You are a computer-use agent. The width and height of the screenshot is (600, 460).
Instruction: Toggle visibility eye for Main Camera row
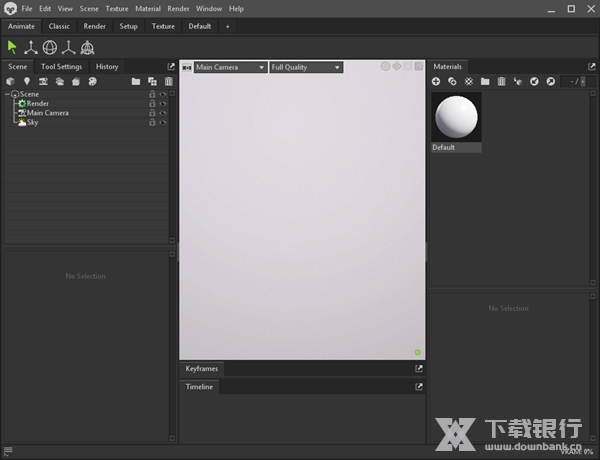tap(163, 113)
